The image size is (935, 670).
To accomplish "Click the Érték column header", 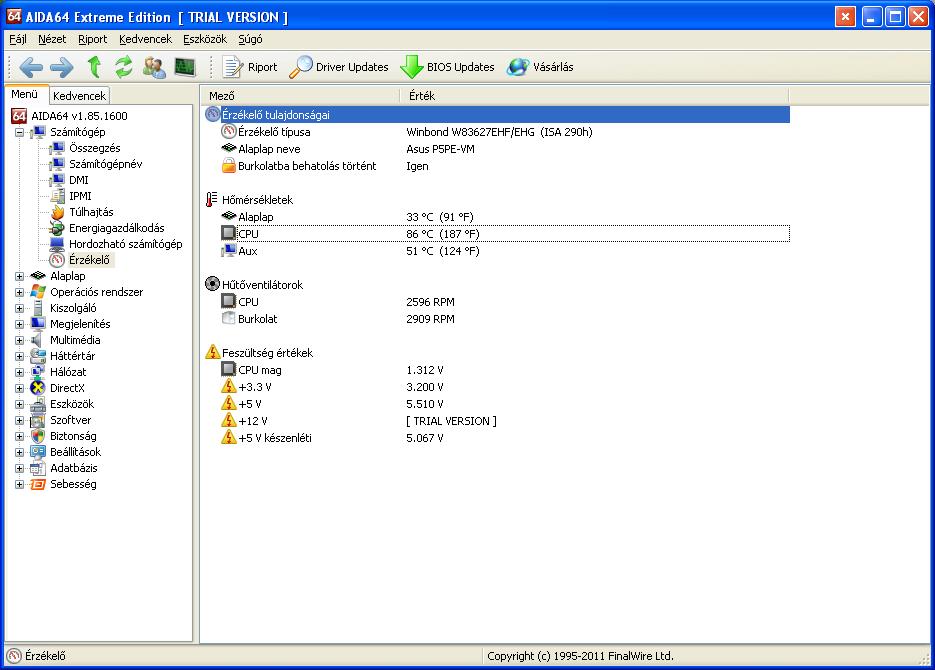I will click(594, 96).
